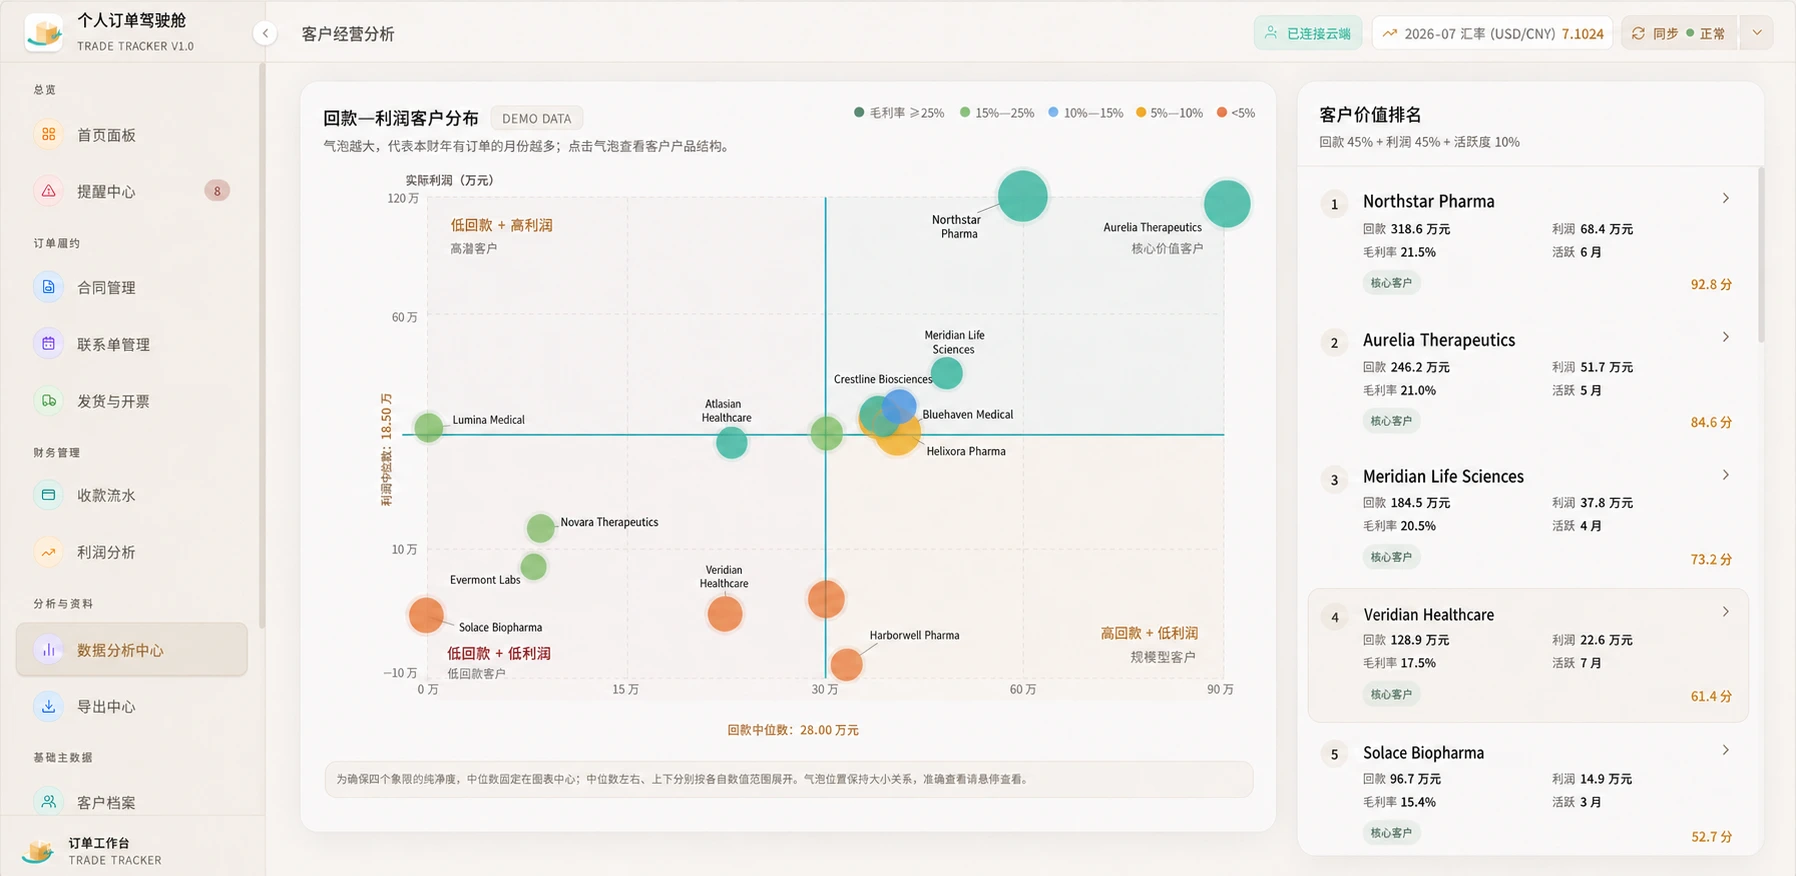The height and width of the screenshot is (876, 1796).
Task: Click the Northstar Pharma bubble in chart
Action: (1022, 196)
